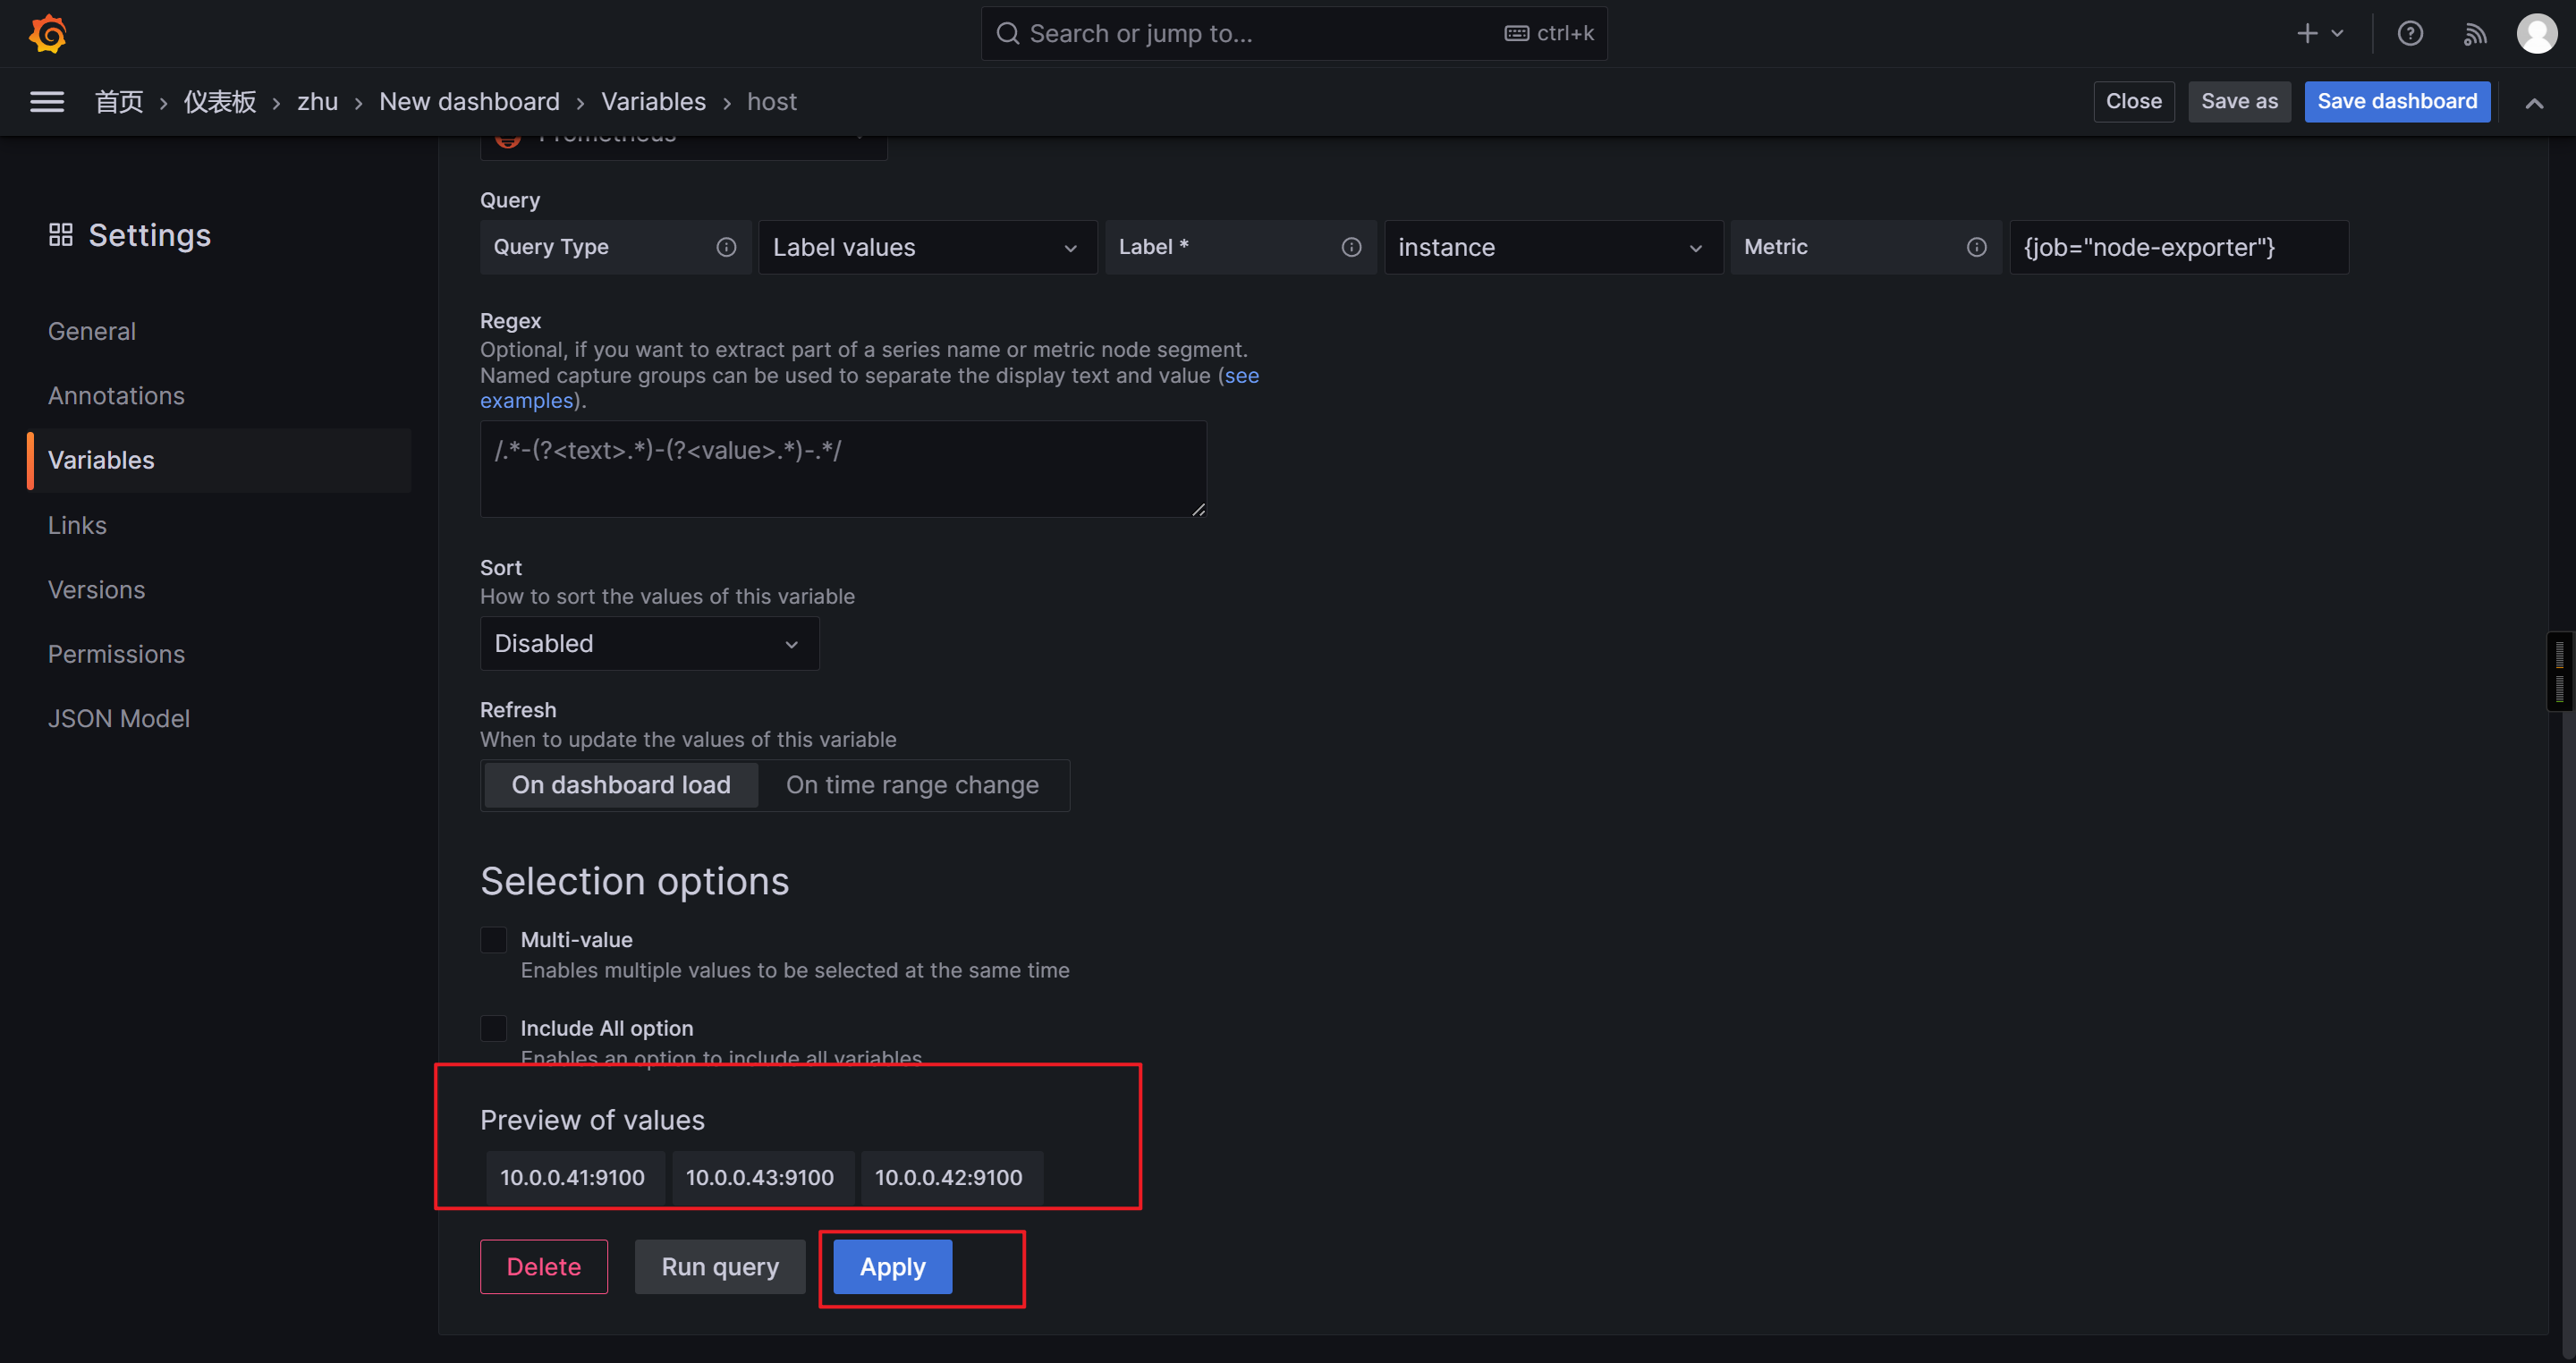The height and width of the screenshot is (1363, 2576).
Task: Select On time range change refresh
Action: point(912,785)
